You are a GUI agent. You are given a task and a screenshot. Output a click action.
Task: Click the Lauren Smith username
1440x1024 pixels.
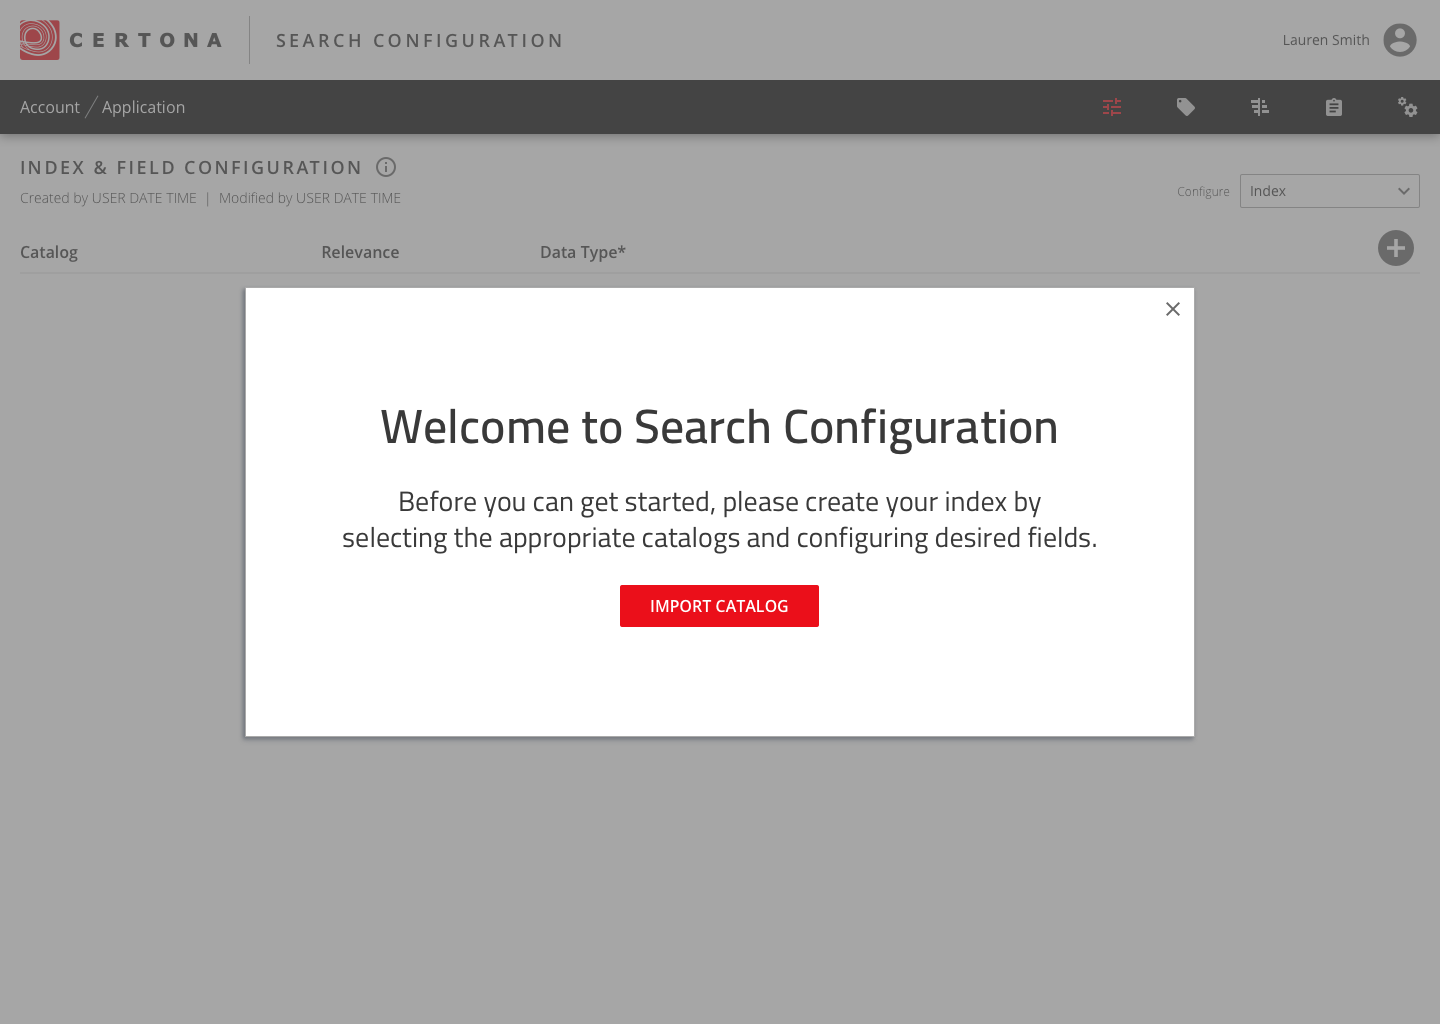1326,40
